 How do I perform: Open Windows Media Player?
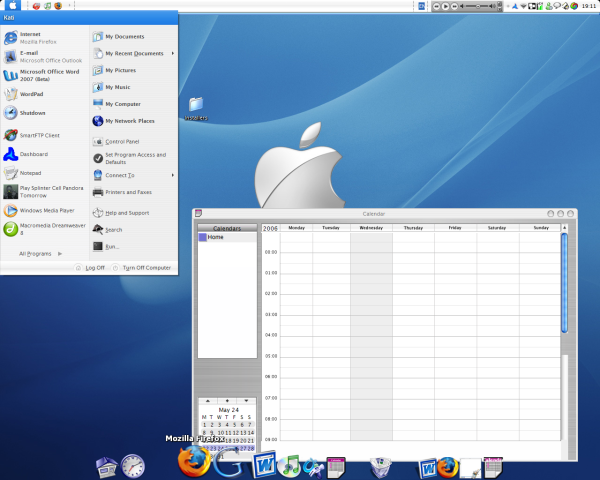coord(45,211)
